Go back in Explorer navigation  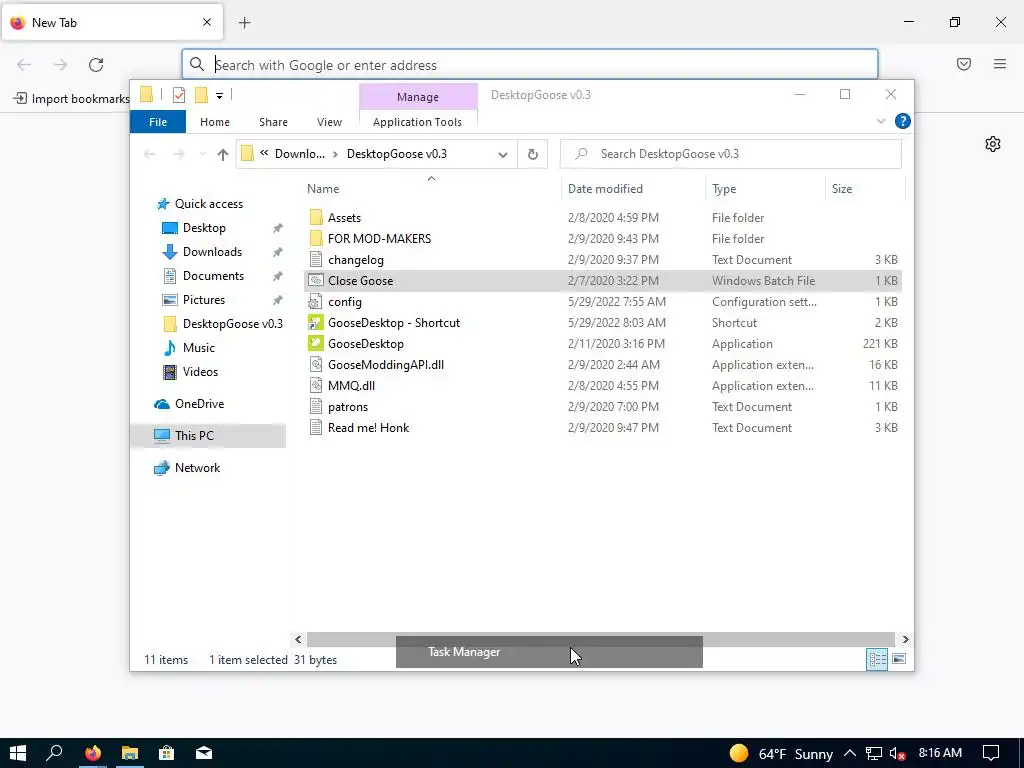click(150, 154)
